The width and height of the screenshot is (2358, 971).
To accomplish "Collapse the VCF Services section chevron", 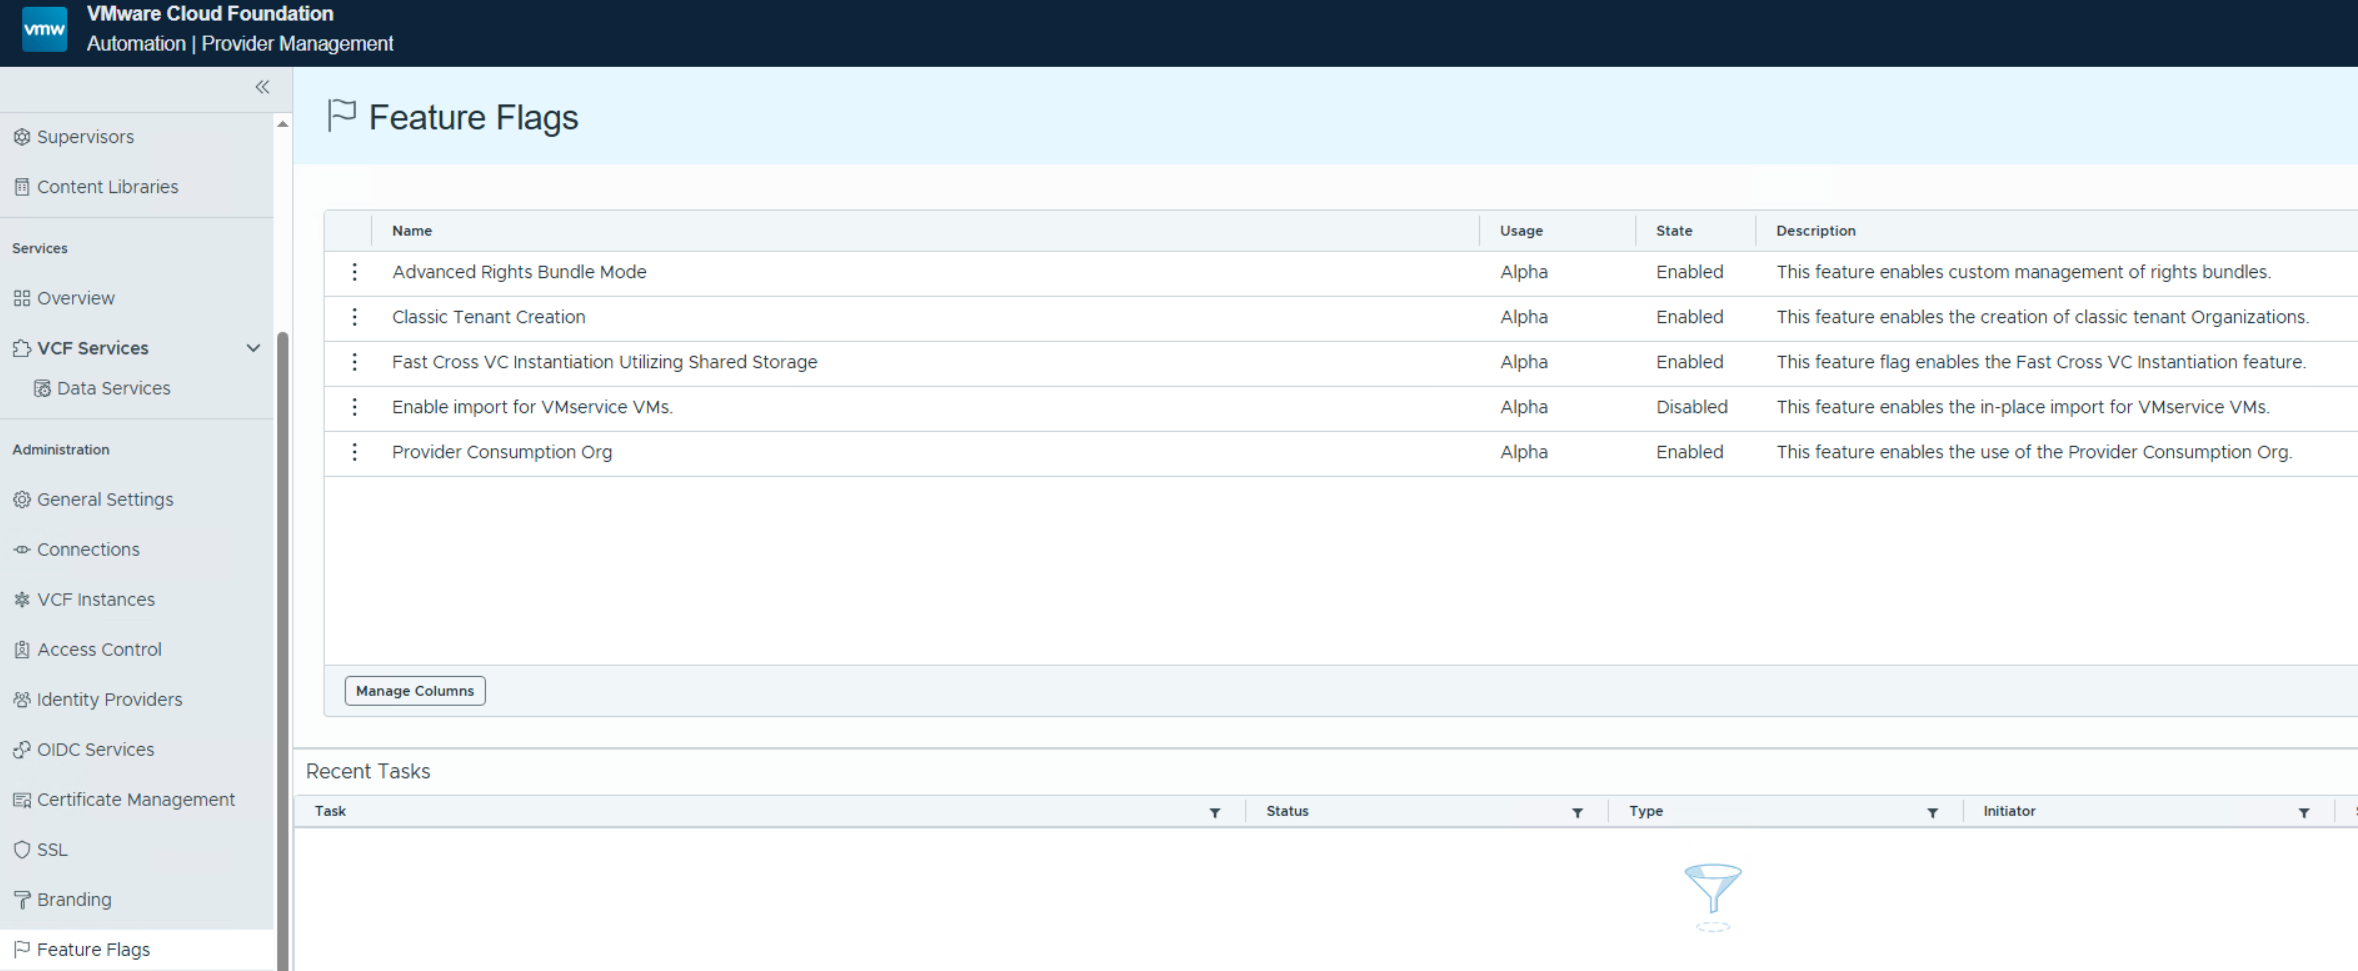I will coord(253,348).
